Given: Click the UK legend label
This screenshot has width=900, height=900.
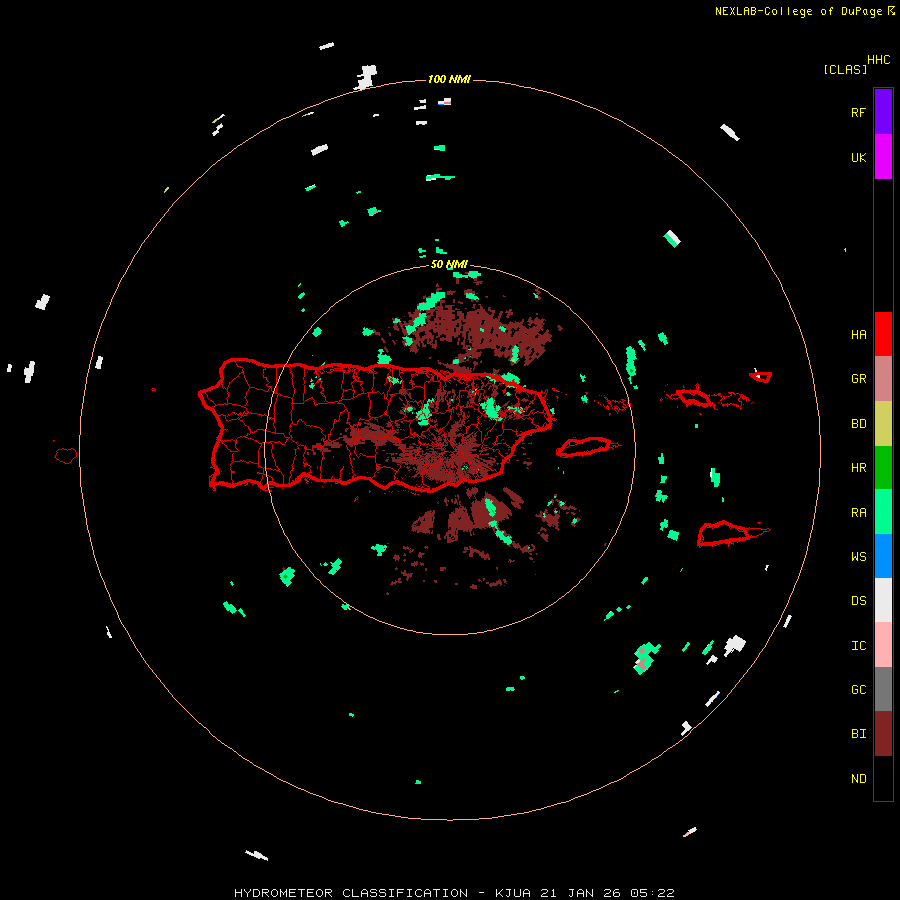Looking at the screenshot, I should click(858, 157).
